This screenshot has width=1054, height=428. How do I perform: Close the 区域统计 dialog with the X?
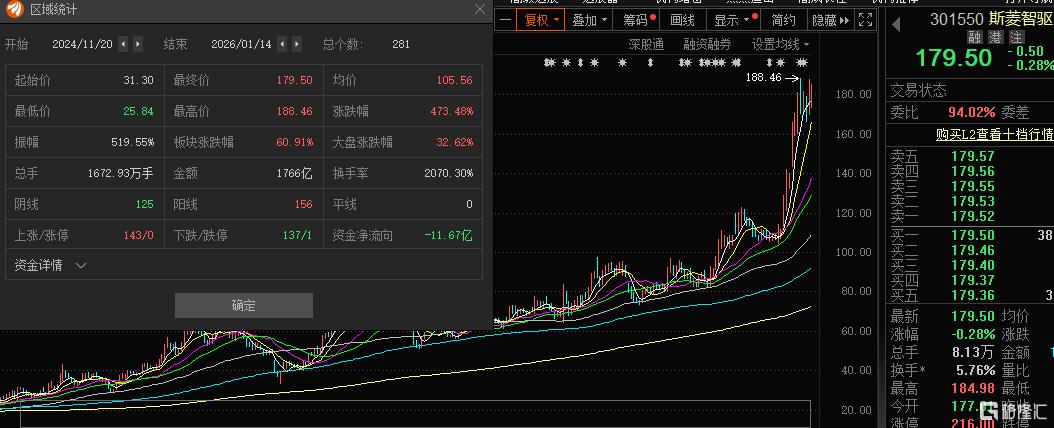coord(480,9)
